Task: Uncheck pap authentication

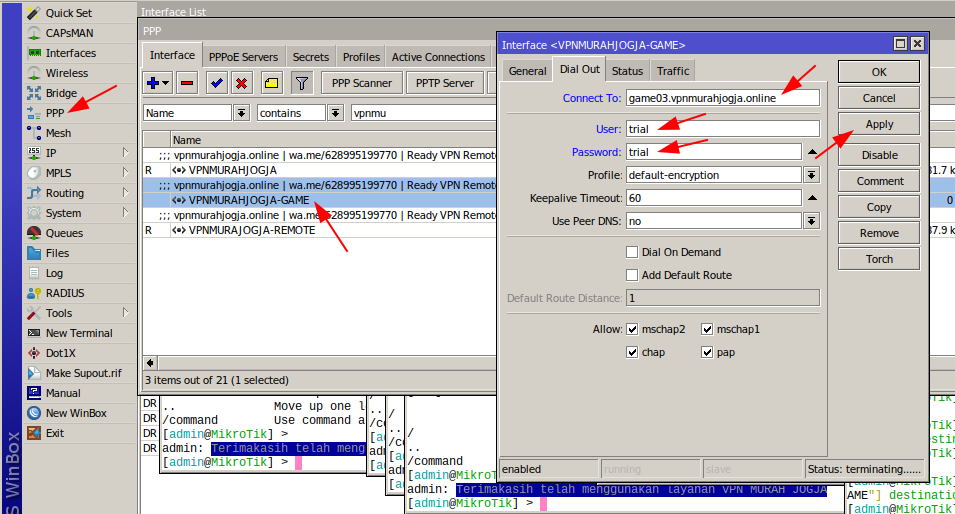Action: coord(707,353)
